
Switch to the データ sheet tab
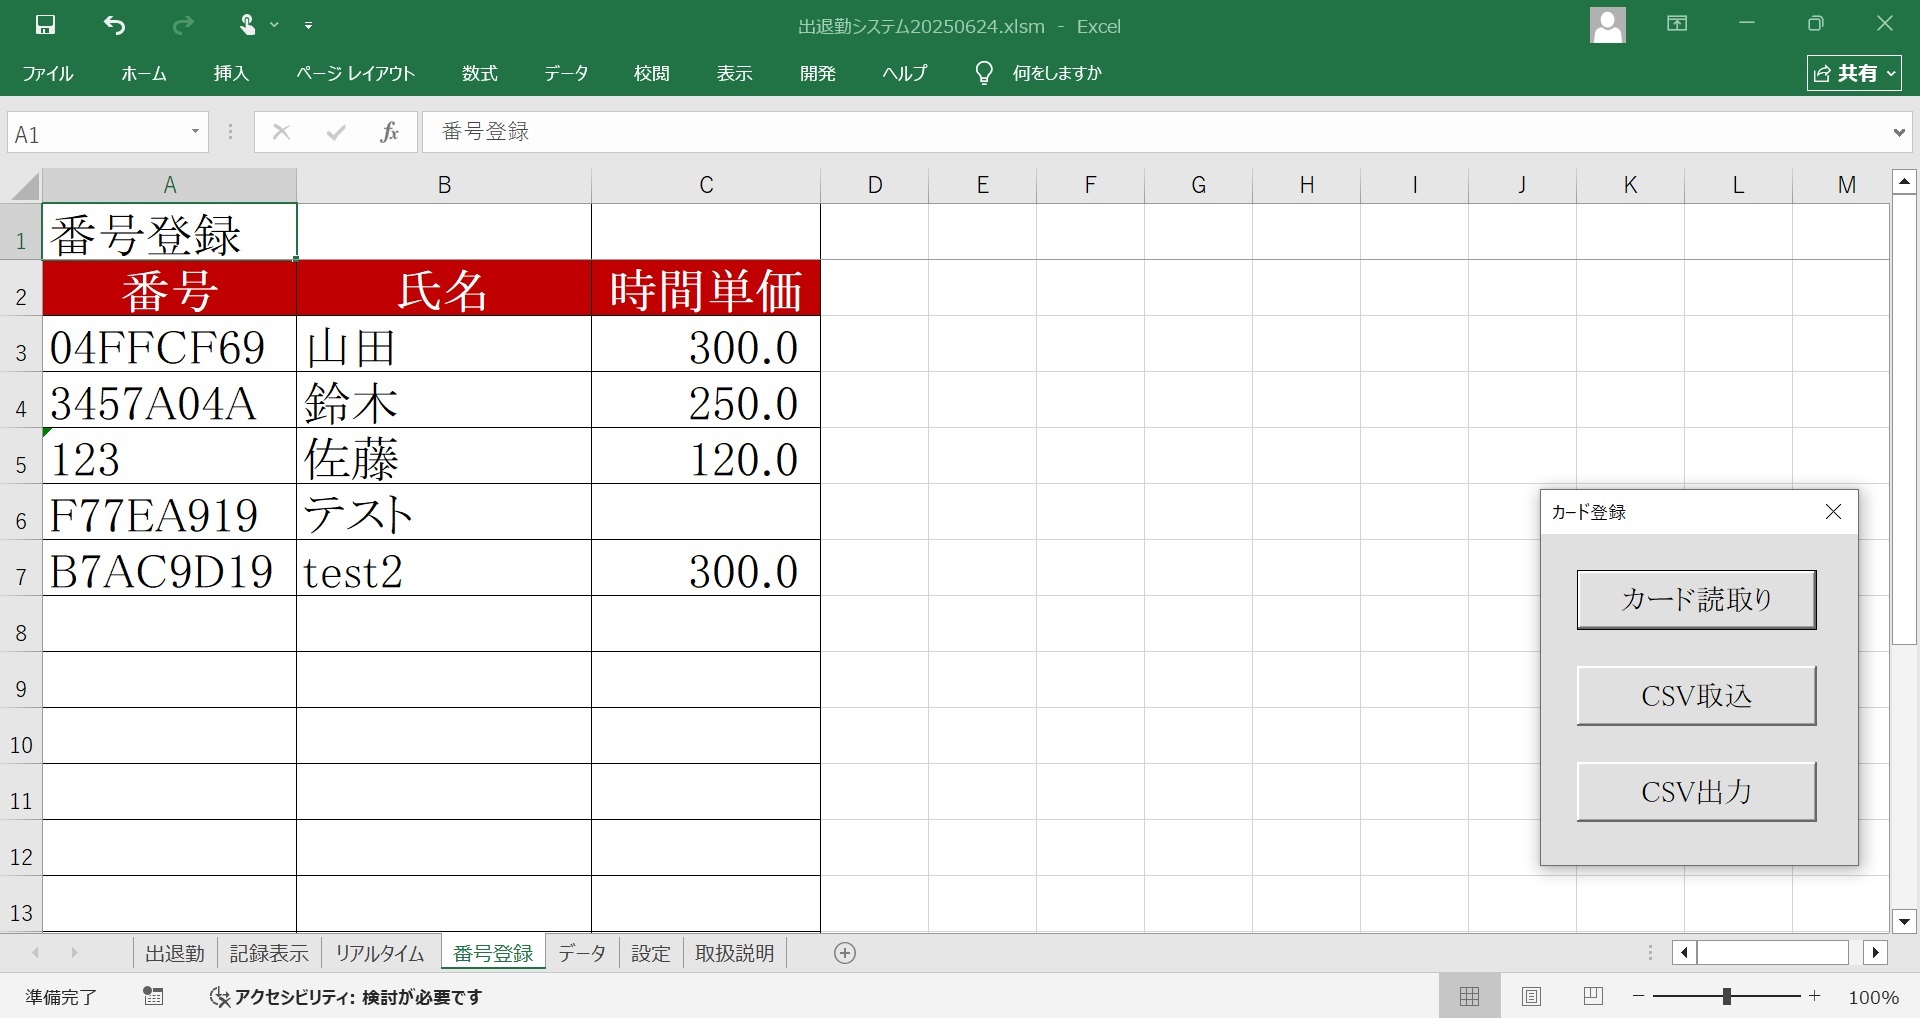[x=582, y=953]
